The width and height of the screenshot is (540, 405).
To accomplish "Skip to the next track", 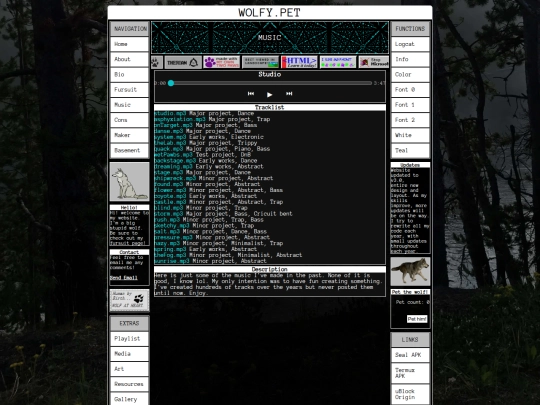I will [289, 94].
